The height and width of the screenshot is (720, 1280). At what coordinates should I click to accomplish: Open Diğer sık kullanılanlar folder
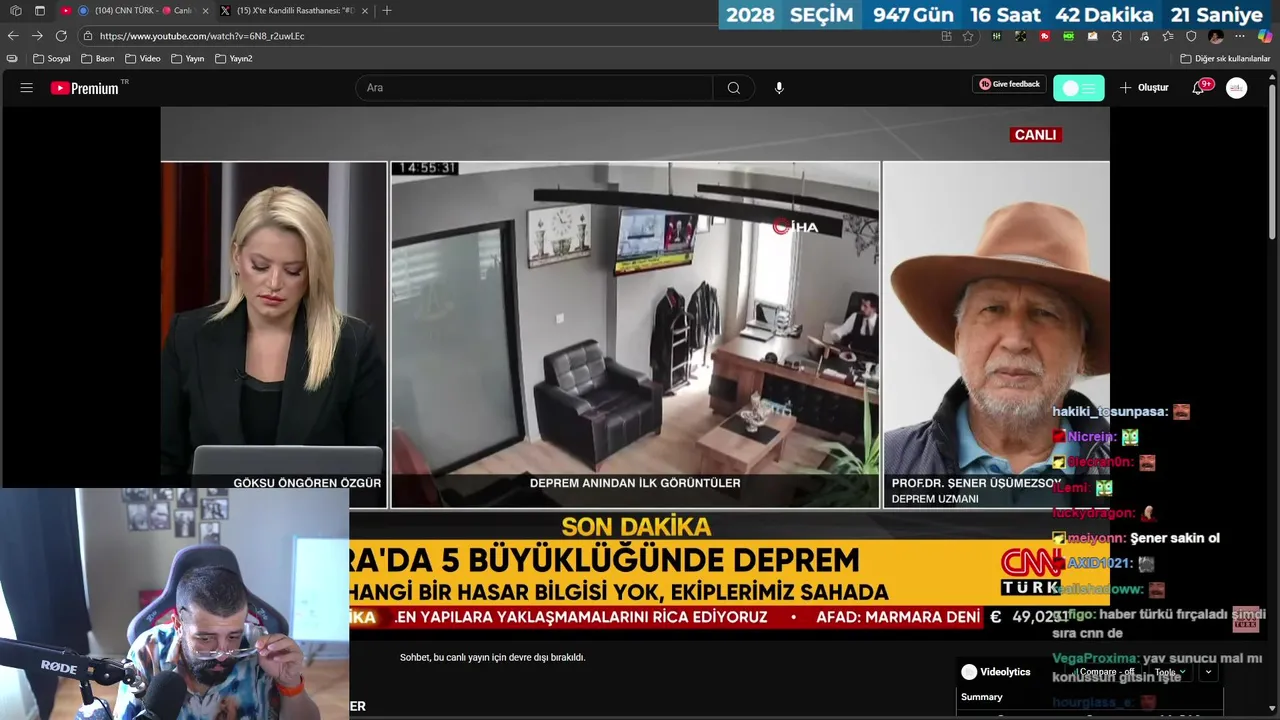click(x=1225, y=59)
